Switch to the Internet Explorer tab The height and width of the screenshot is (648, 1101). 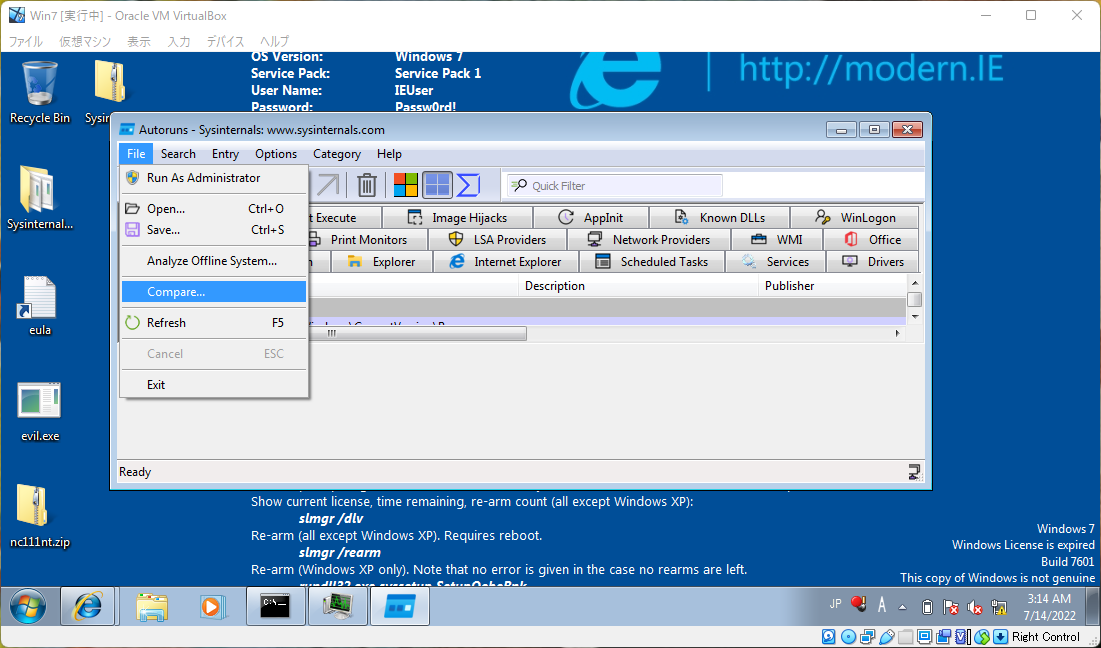coord(506,261)
